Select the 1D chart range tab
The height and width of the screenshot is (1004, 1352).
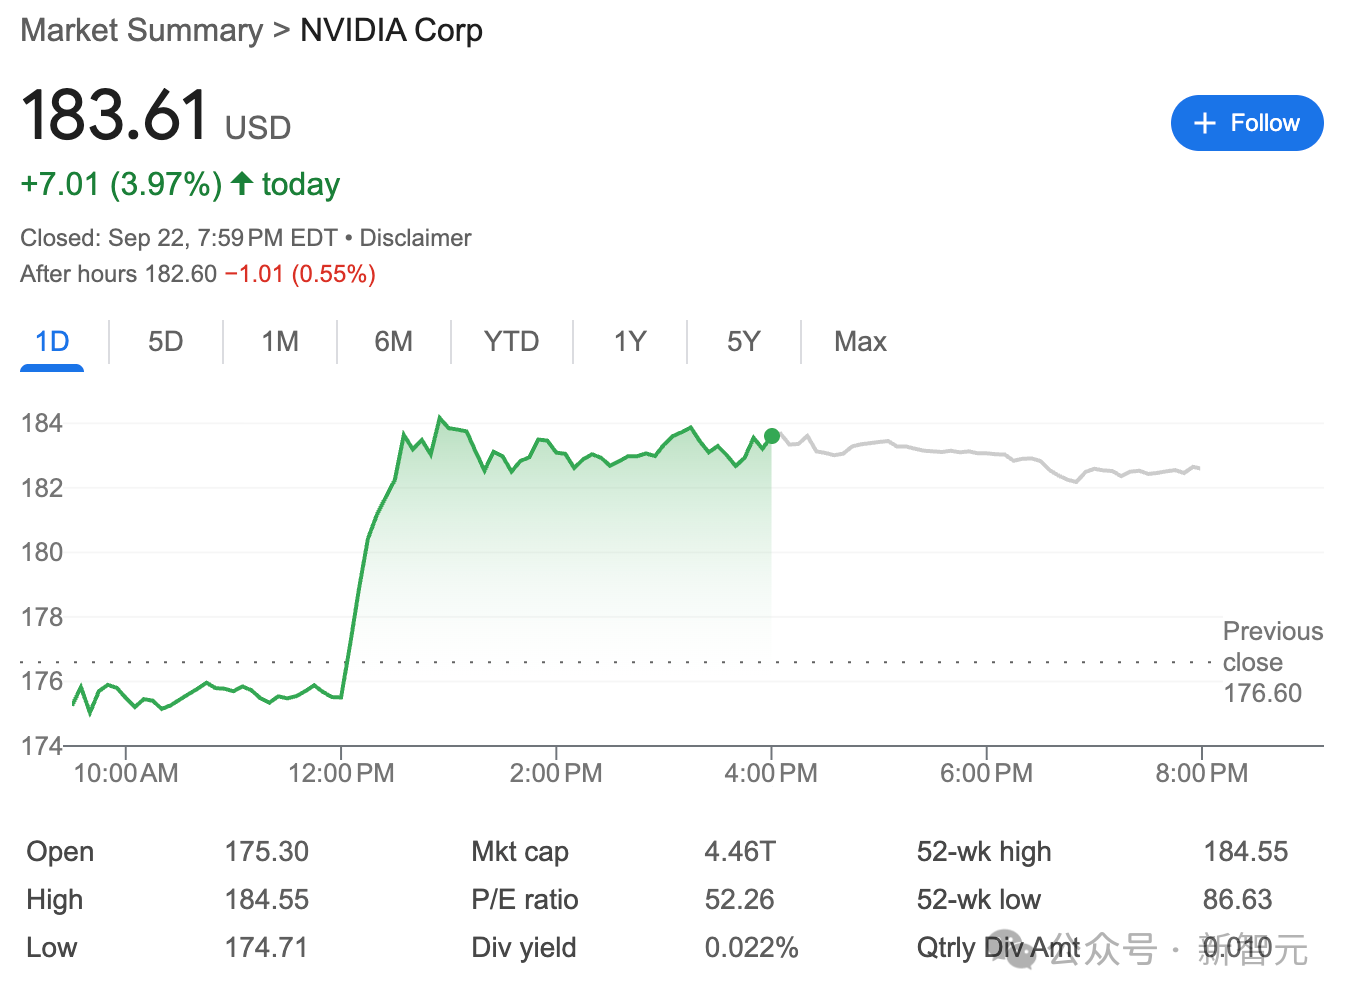[x=52, y=342]
